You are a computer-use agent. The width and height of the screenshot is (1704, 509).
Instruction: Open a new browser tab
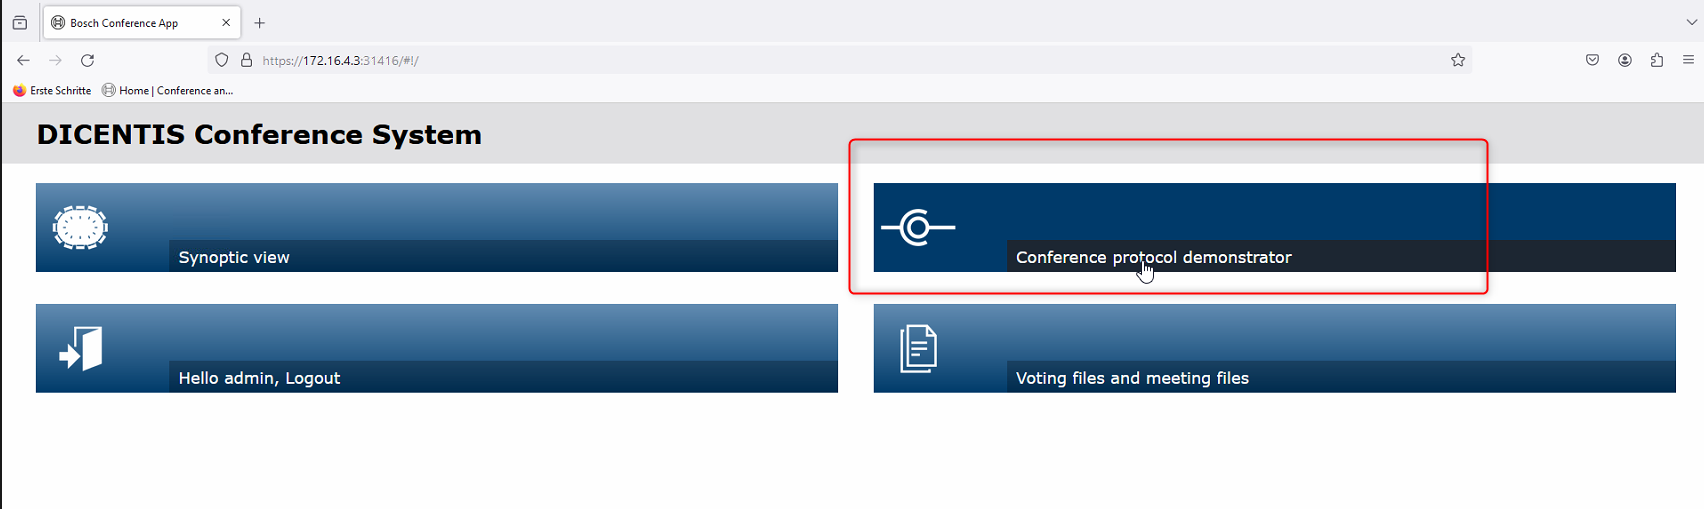tap(260, 22)
